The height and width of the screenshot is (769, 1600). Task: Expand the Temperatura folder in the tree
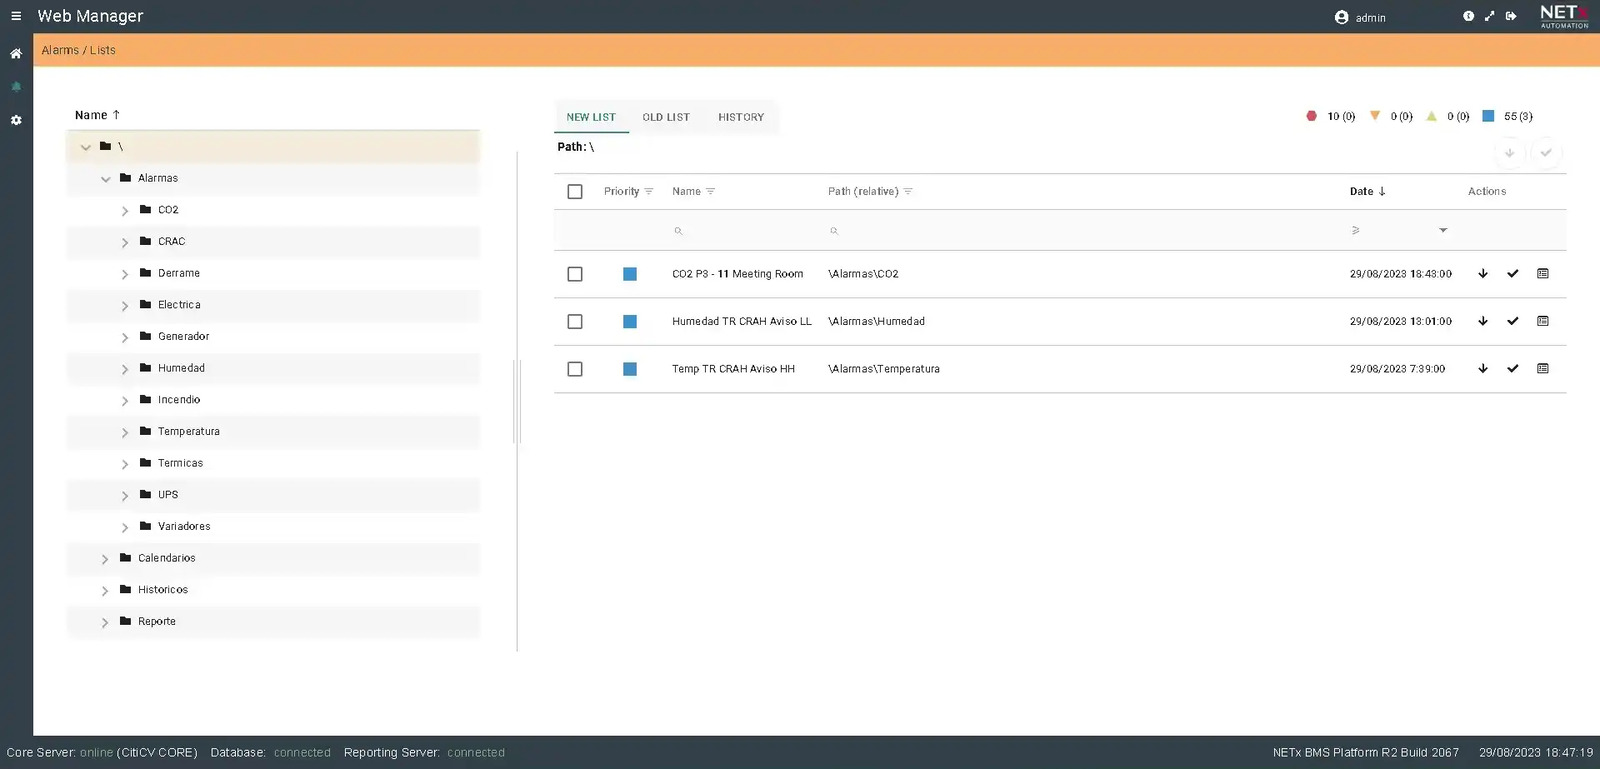point(125,432)
